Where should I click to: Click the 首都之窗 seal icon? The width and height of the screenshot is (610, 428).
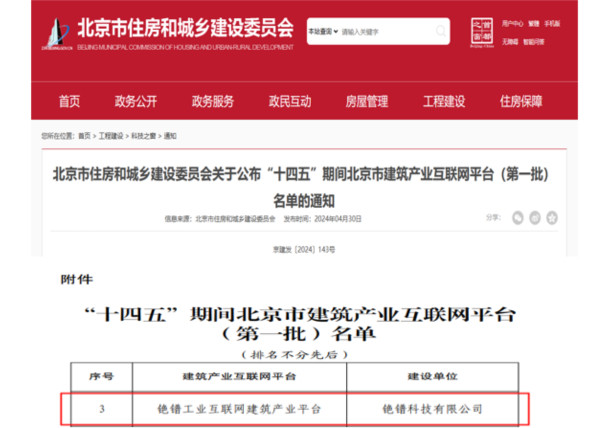tap(482, 32)
